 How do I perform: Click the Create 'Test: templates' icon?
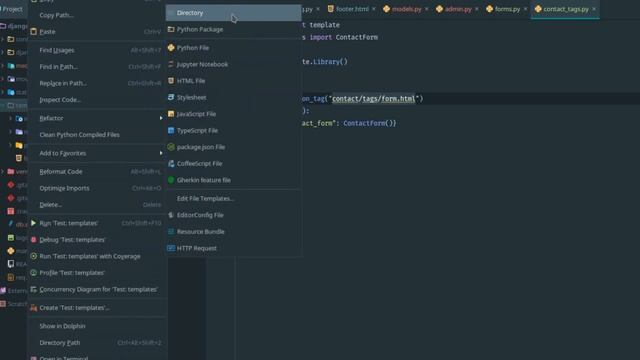[33, 308]
